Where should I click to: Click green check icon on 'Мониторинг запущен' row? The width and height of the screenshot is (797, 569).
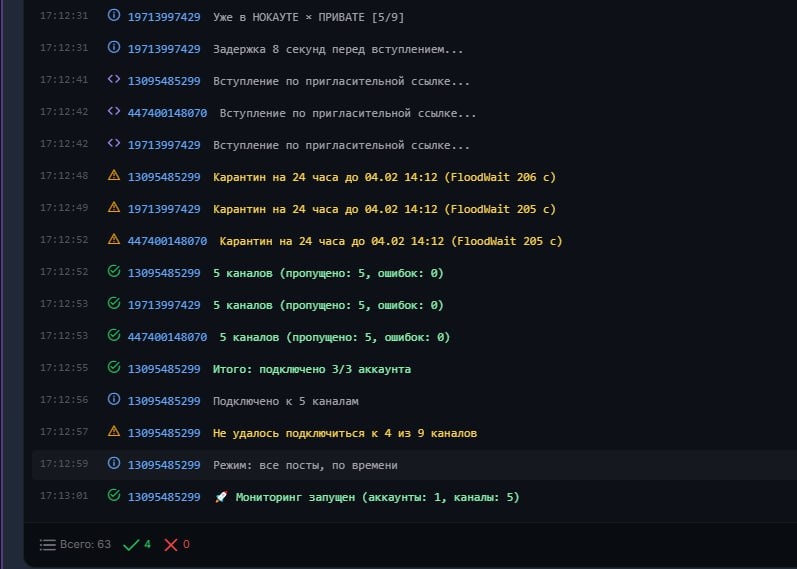[114, 495]
